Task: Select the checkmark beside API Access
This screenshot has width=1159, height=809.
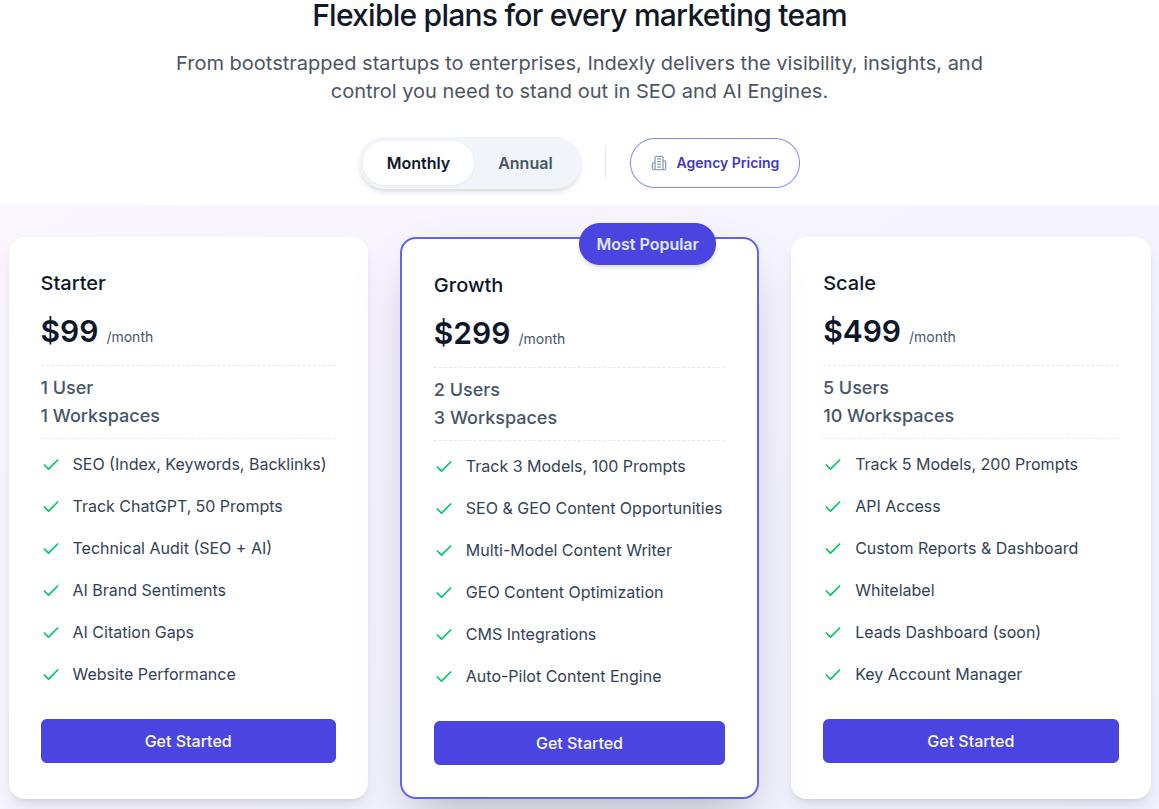Action: 834,507
